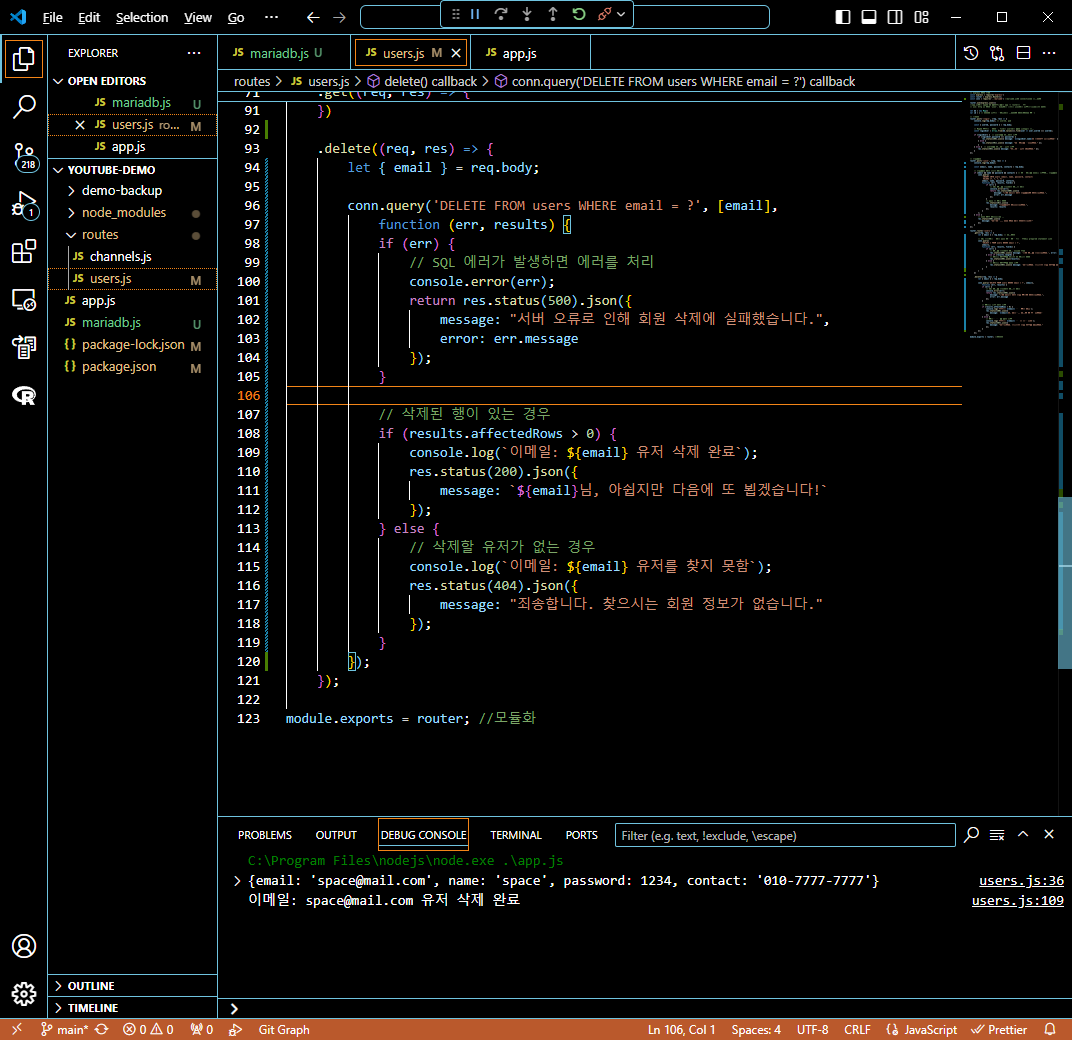Screen dimensions: 1072x1040
Task: Open editor More Actions ellipsis
Action: tap(1049, 53)
